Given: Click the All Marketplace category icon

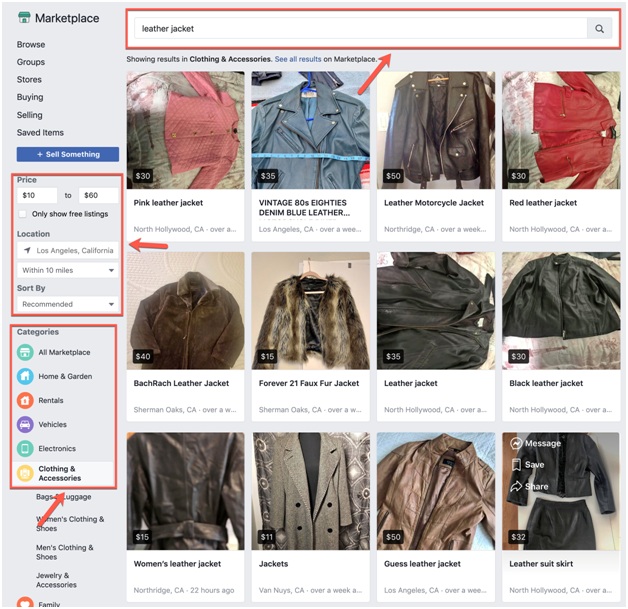Looking at the screenshot, I should click(25, 352).
